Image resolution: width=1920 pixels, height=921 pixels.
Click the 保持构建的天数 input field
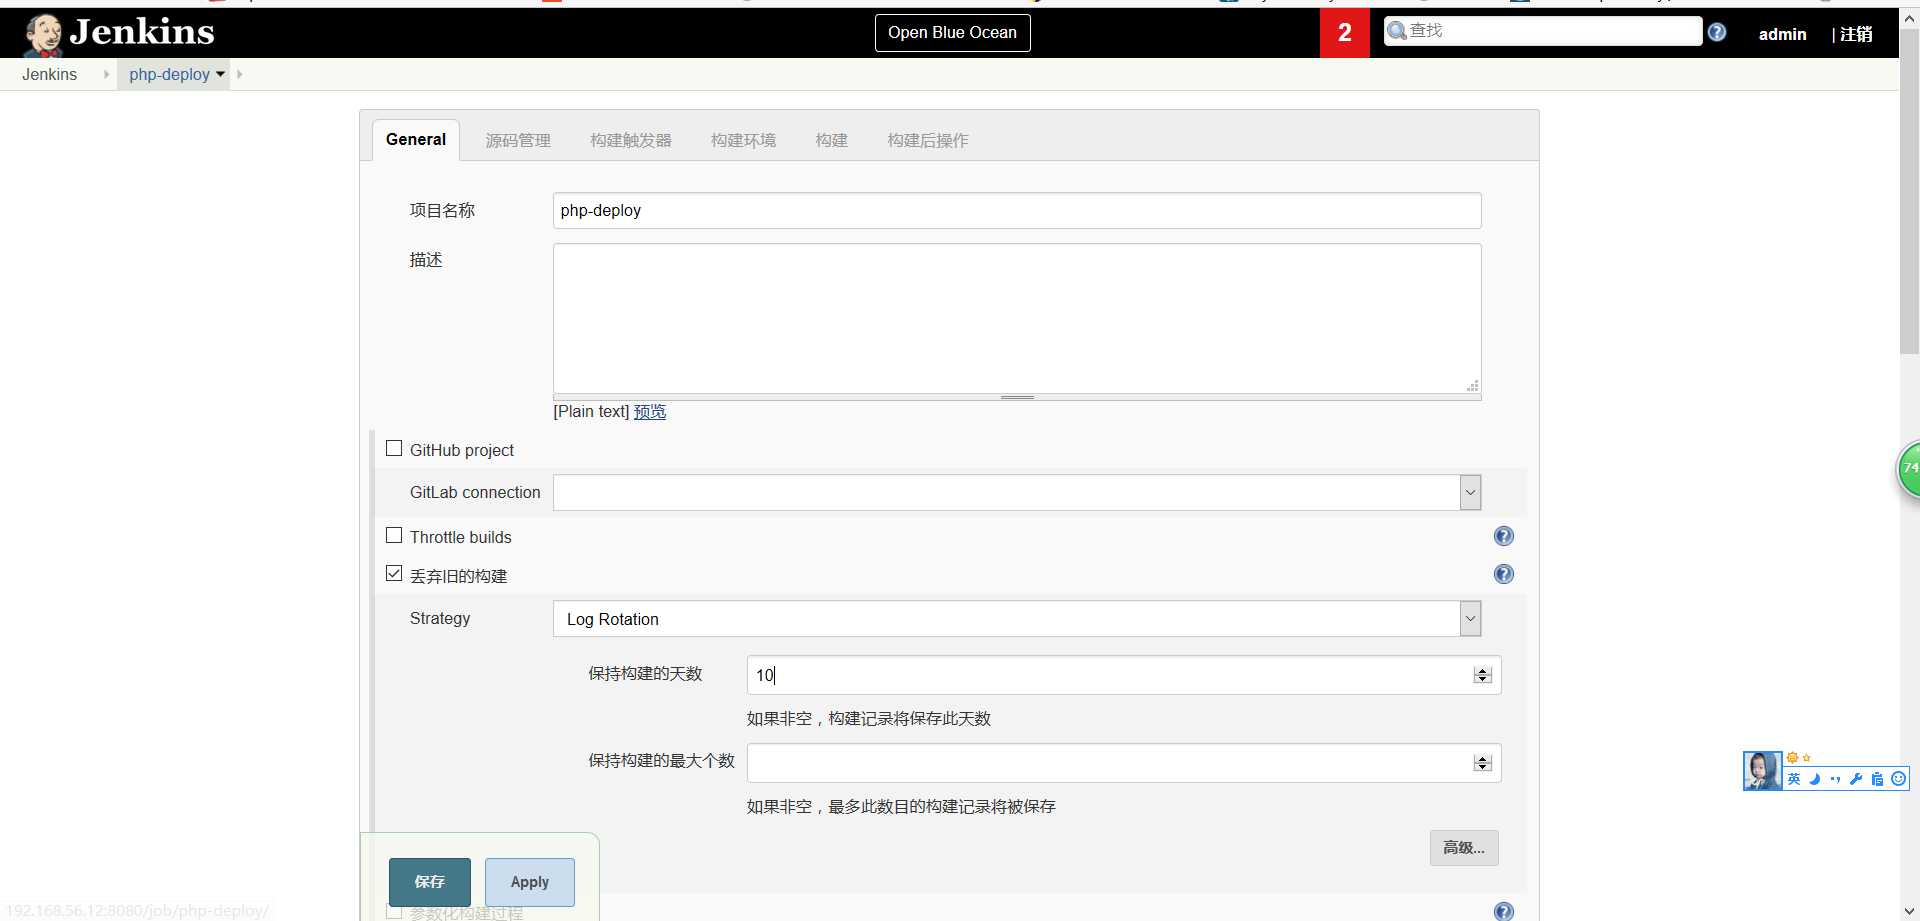1124,675
